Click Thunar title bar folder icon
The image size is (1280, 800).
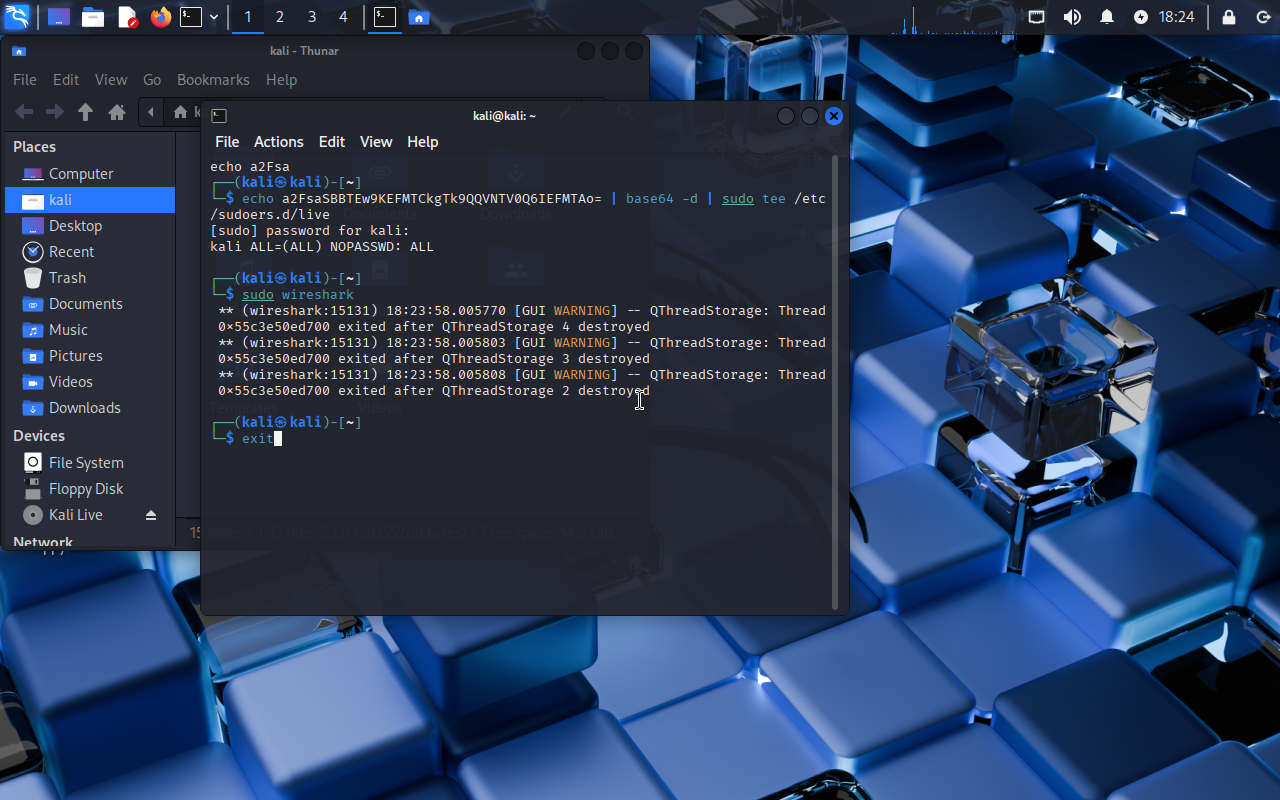pyautogui.click(x=19, y=51)
